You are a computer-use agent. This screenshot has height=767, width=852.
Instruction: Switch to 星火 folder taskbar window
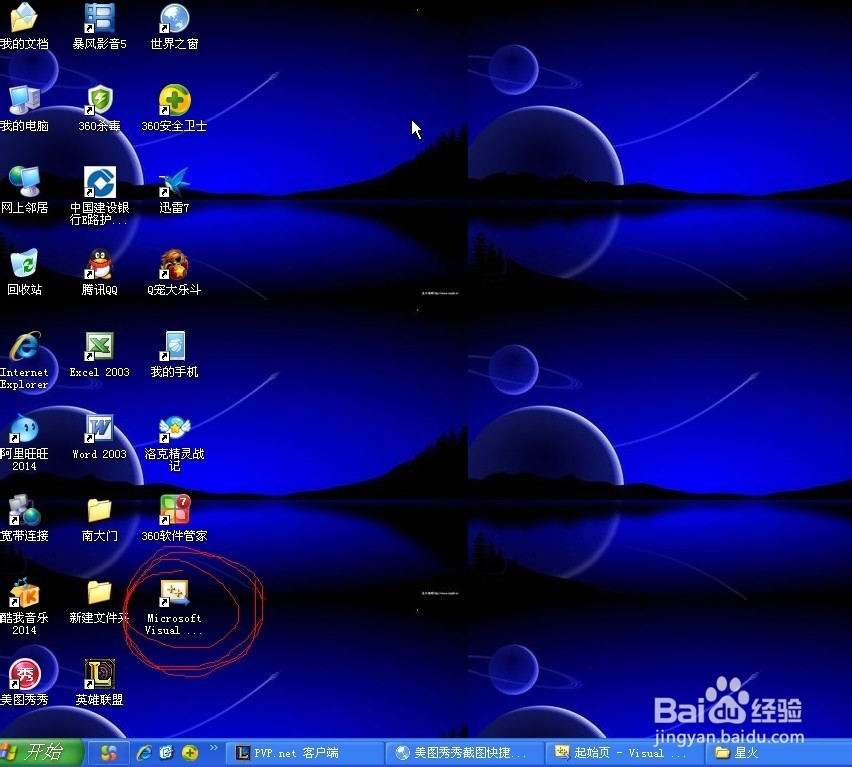click(779, 753)
